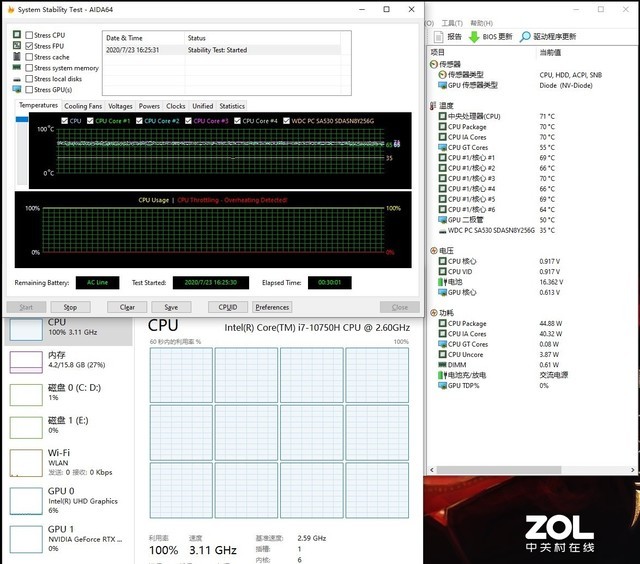This screenshot has height=564, width=640.
Task: Open the 工具(T) menu
Action: coord(453,20)
